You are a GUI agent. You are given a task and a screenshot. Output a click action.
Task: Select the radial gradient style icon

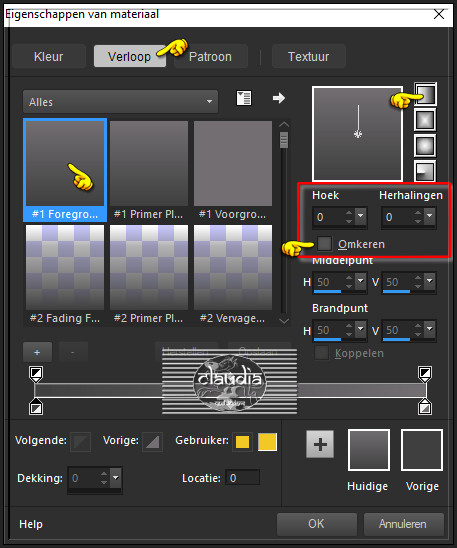click(425, 171)
